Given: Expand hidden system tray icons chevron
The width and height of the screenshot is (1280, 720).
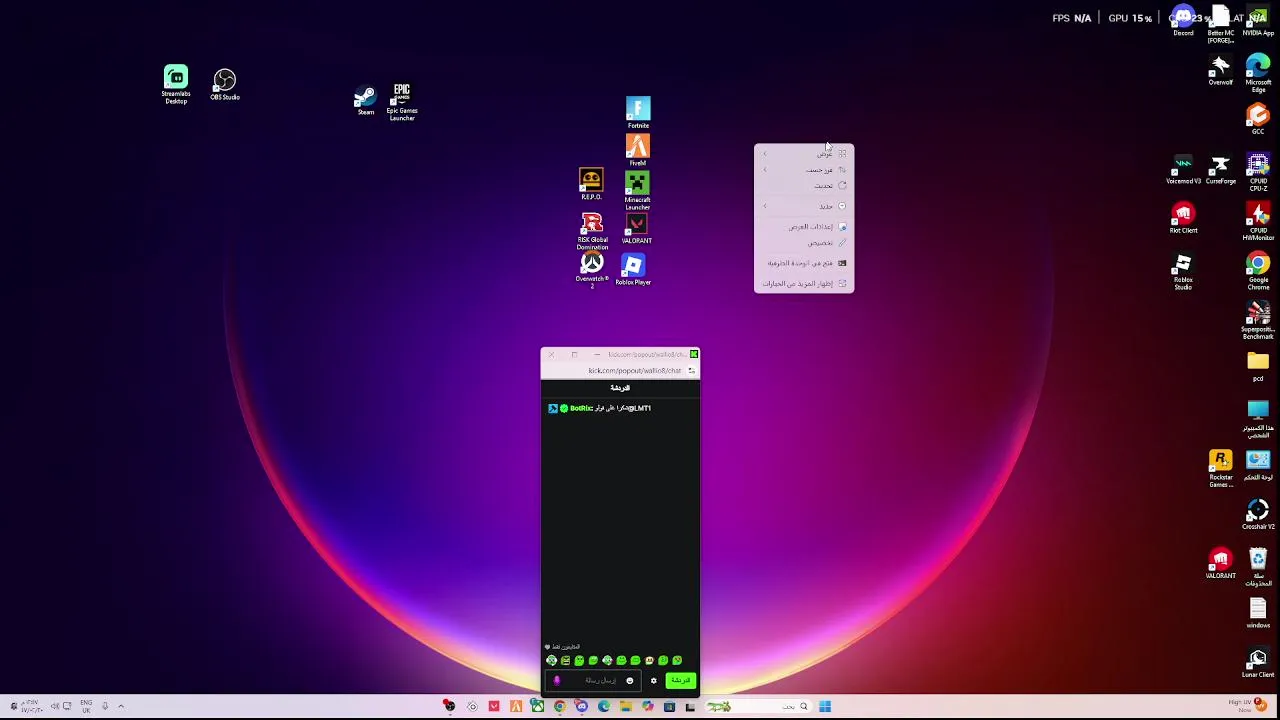Looking at the screenshot, I should click(x=121, y=706).
